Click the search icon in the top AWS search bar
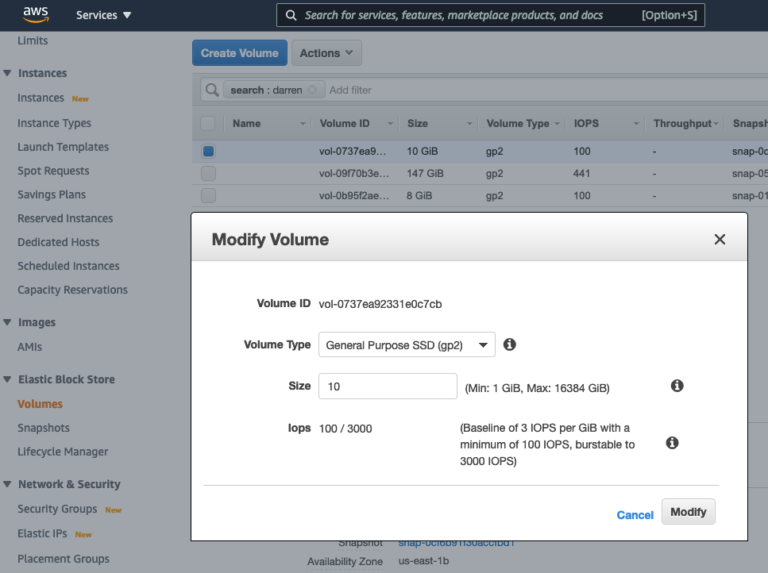This screenshot has width=768, height=573. pyautogui.click(x=291, y=15)
